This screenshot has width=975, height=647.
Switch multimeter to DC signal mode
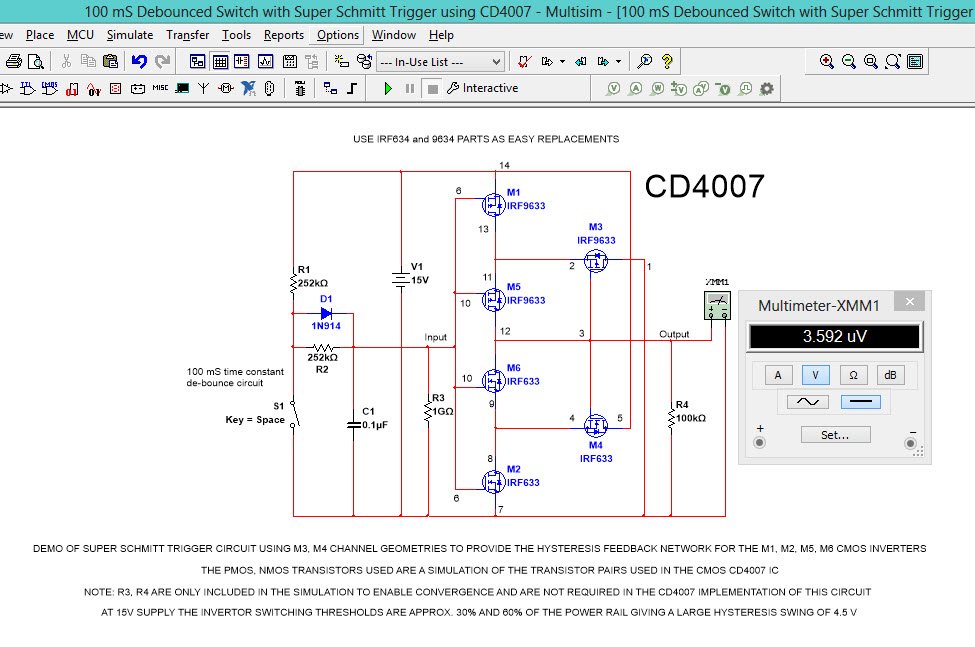coord(861,402)
